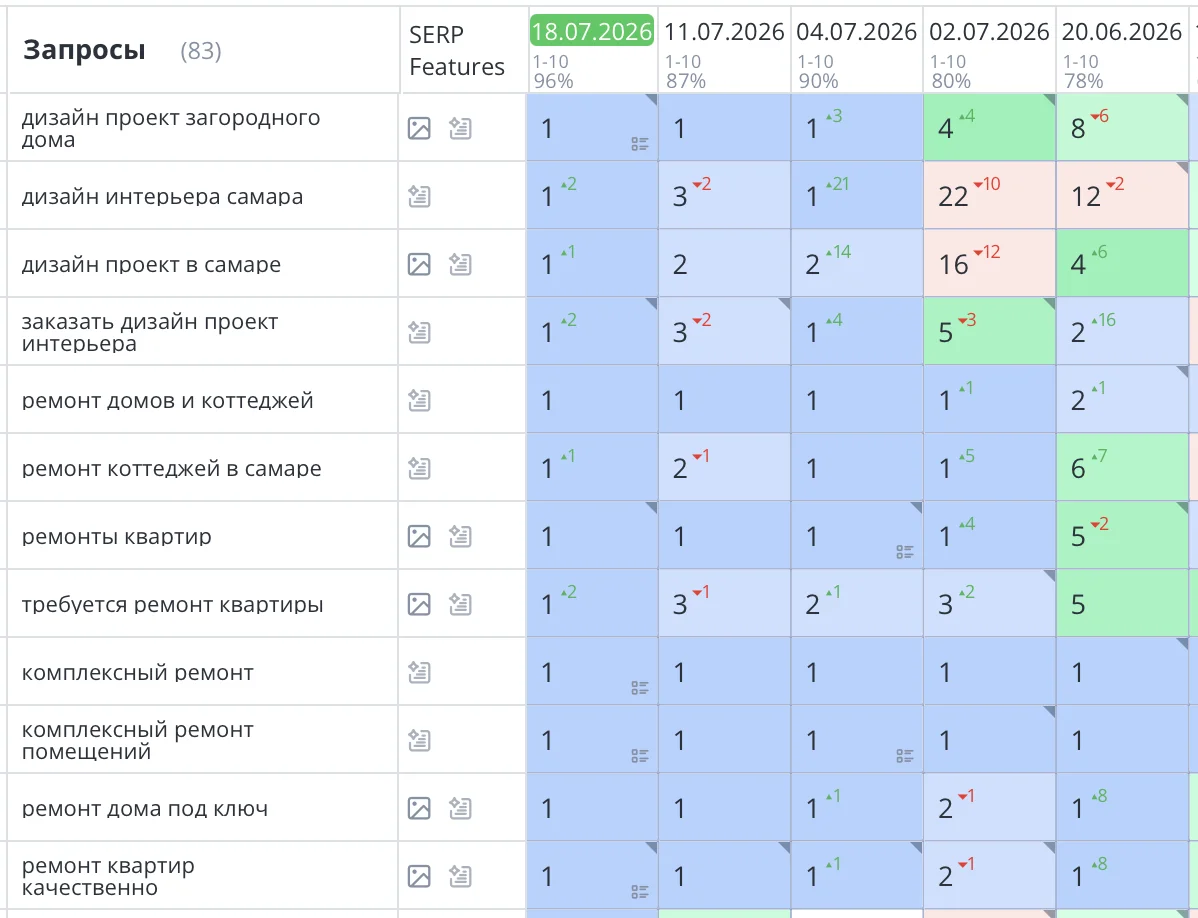Click AI snippet icon for 'дизайн проект загородного дома'

460,128
